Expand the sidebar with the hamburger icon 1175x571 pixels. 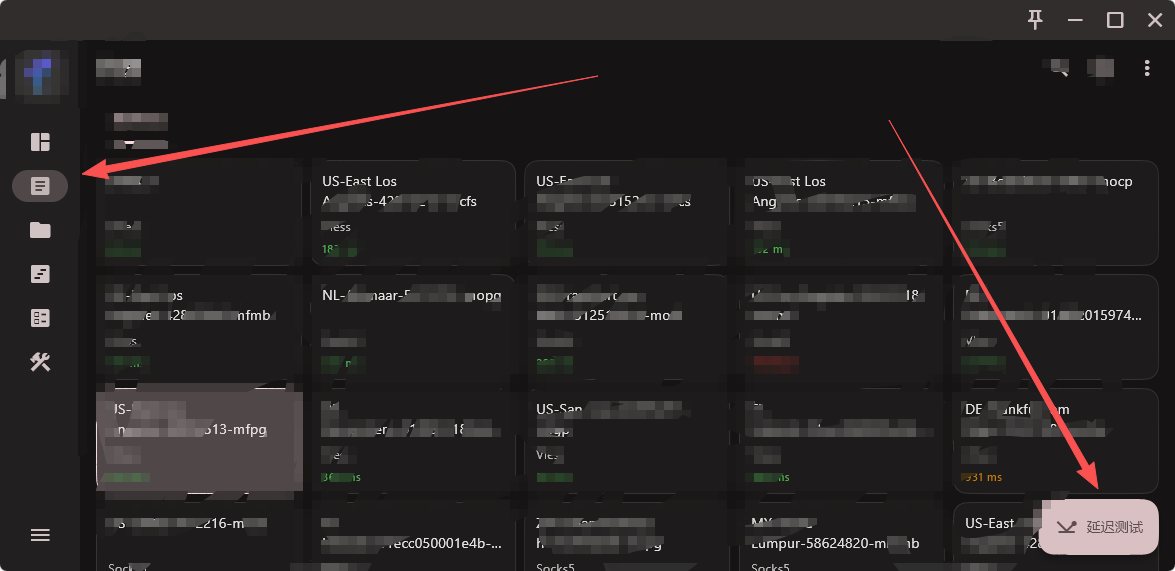click(x=40, y=535)
